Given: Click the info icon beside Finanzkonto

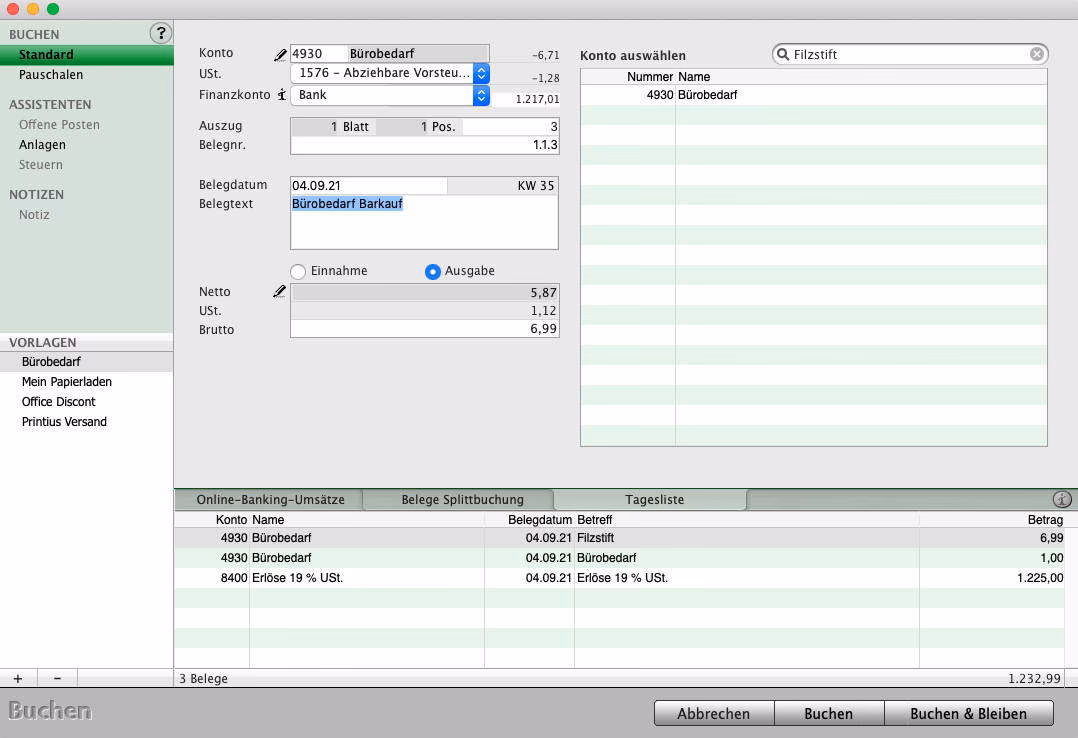Looking at the screenshot, I should [281, 95].
